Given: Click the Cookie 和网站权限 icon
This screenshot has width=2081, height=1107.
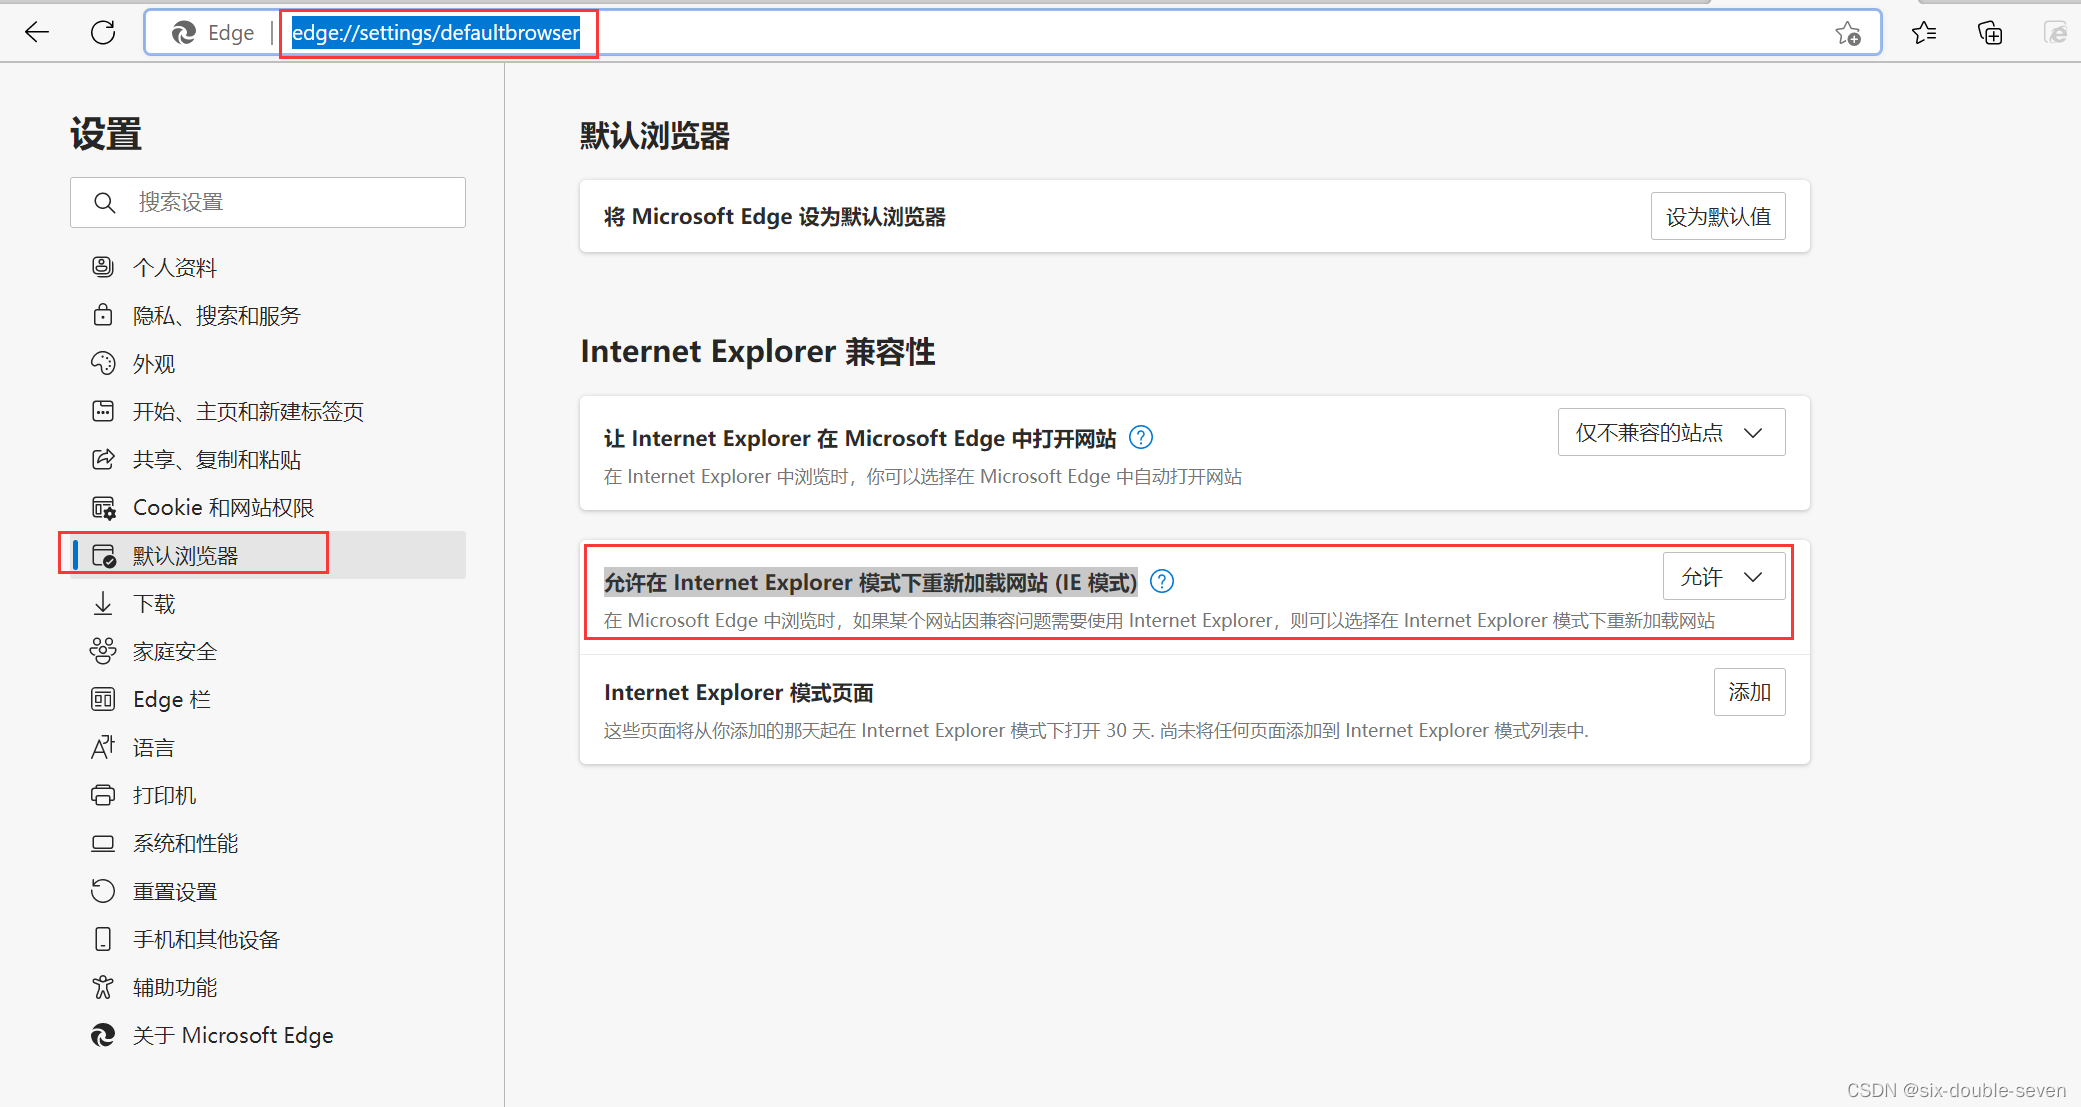Looking at the screenshot, I should point(104,507).
